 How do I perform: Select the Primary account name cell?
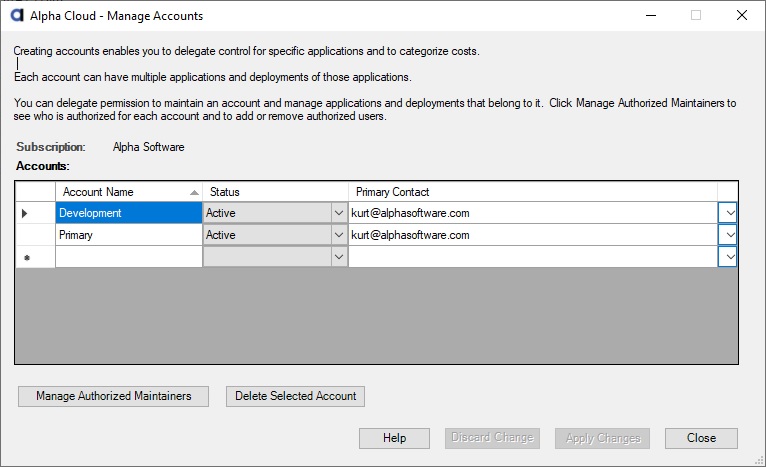point(129,235)
